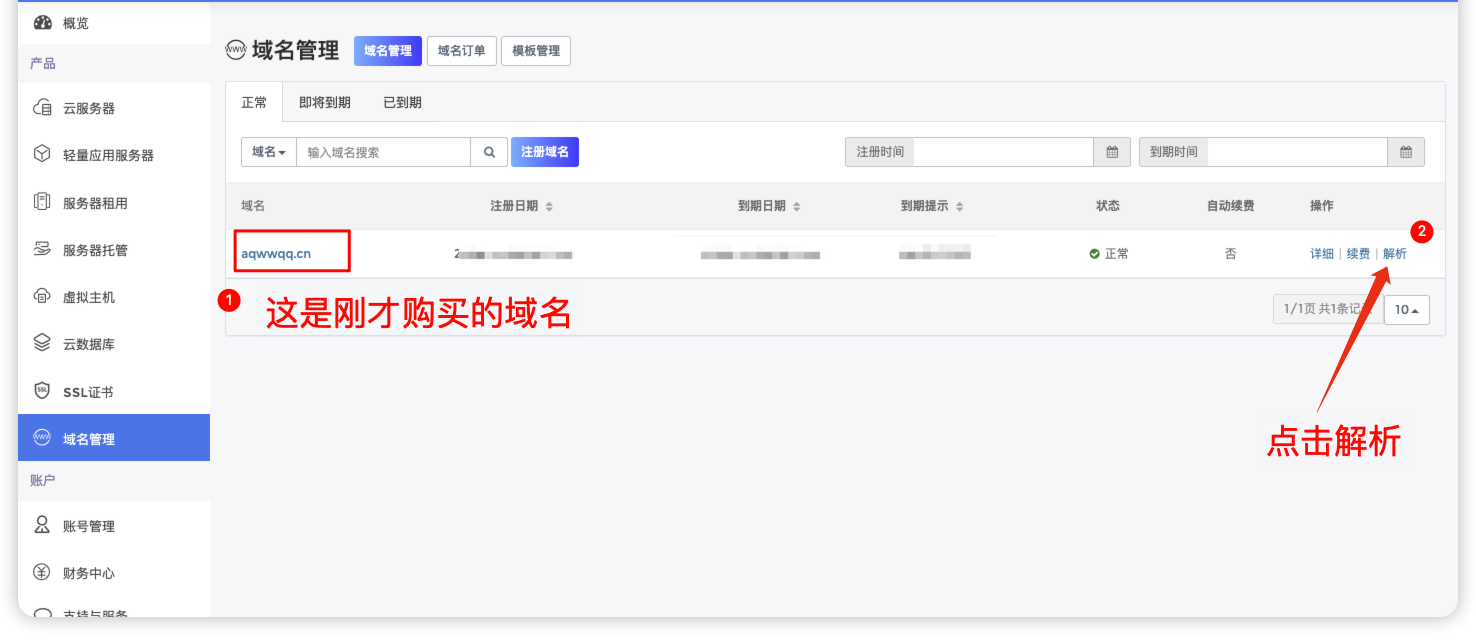1476x641 pixels.
Task: Click the 注册域名 button
Action: (x=544, y=151)
